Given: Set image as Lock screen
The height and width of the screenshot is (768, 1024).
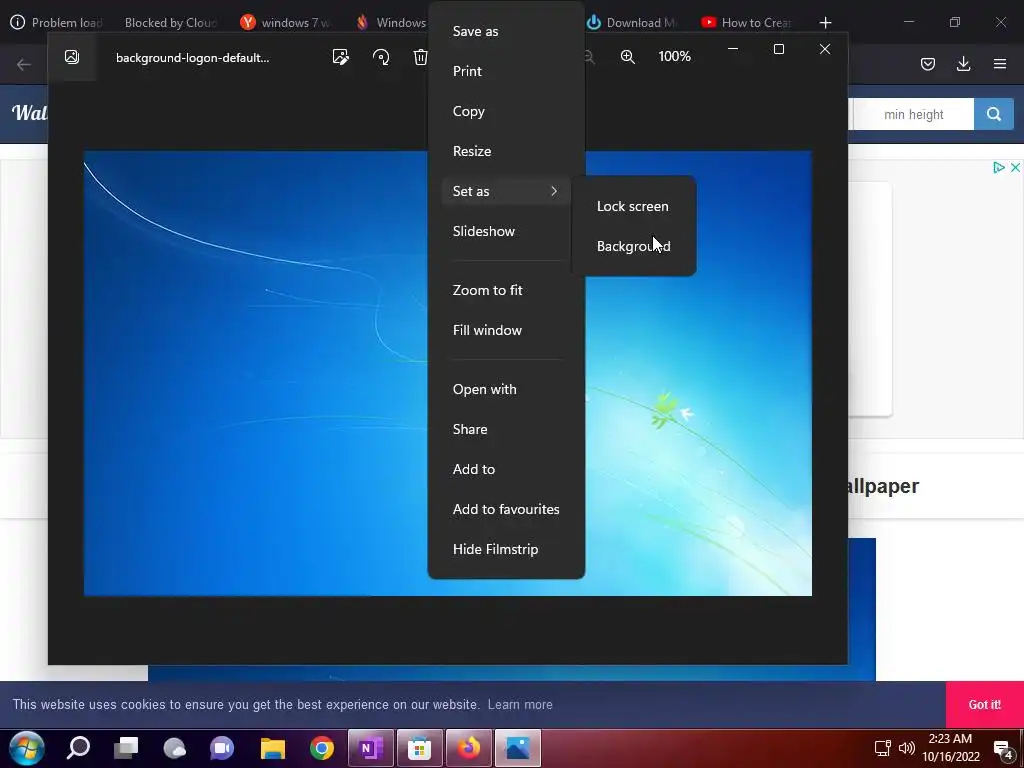Looking at the screenshot, I should pyautogui.click(x=633, y=206).
